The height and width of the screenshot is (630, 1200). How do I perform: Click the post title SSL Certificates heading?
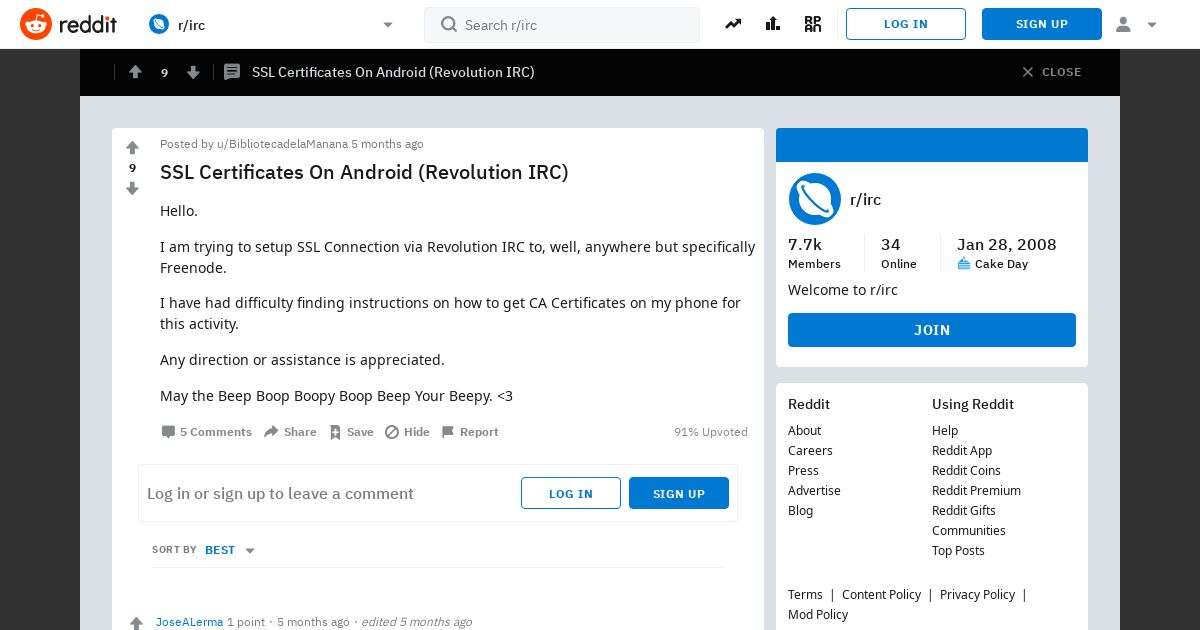click(x=364, y=172)
